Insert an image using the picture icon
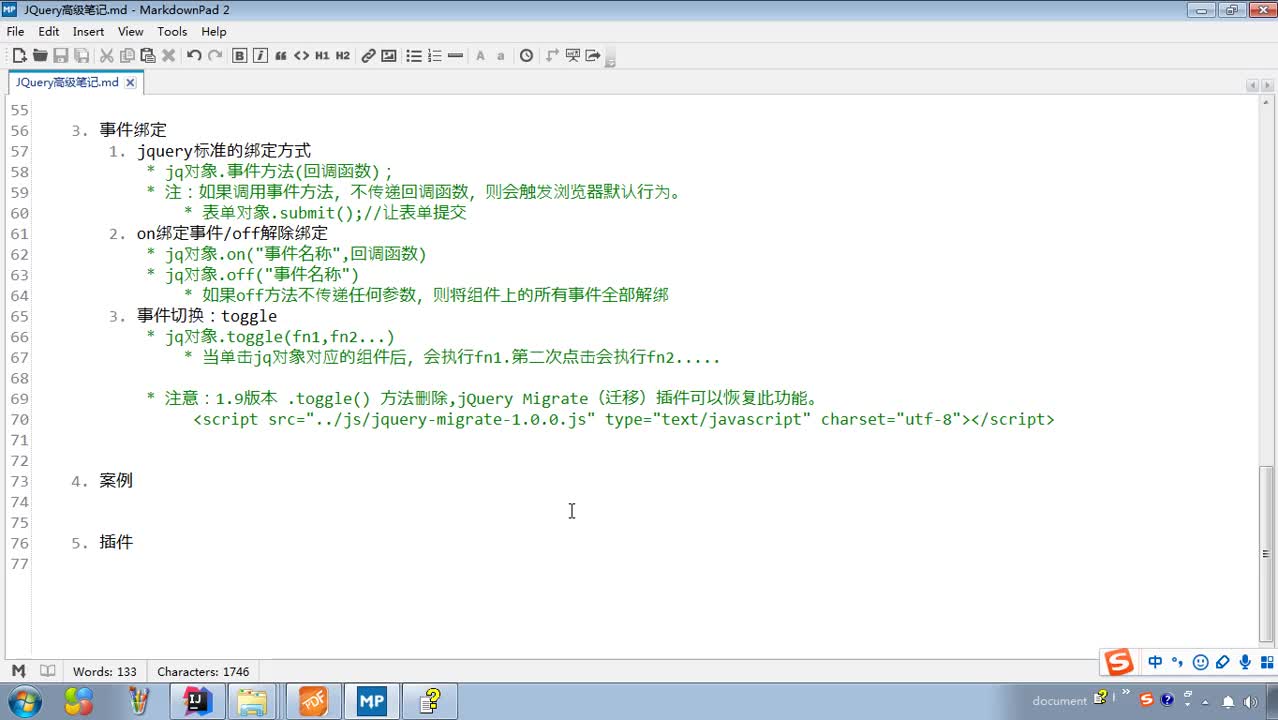 click(x=389, y=56)
